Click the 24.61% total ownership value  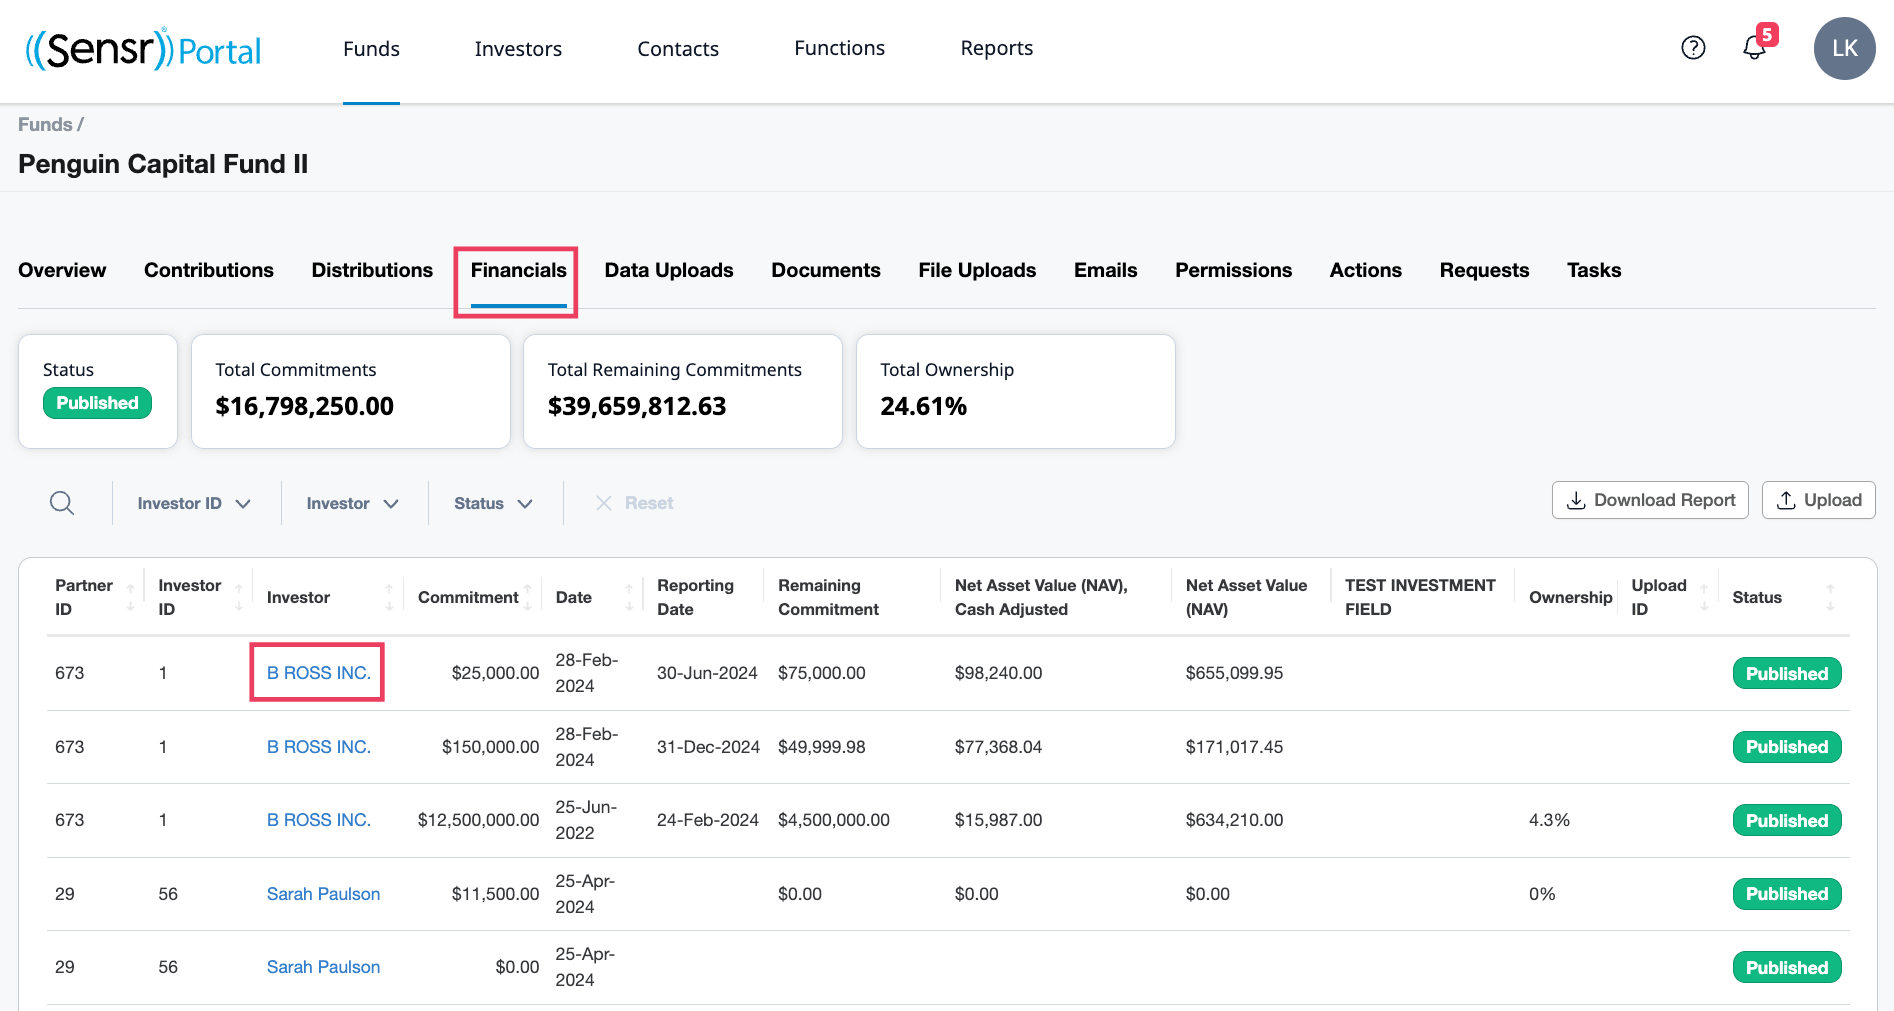point(923,406)
